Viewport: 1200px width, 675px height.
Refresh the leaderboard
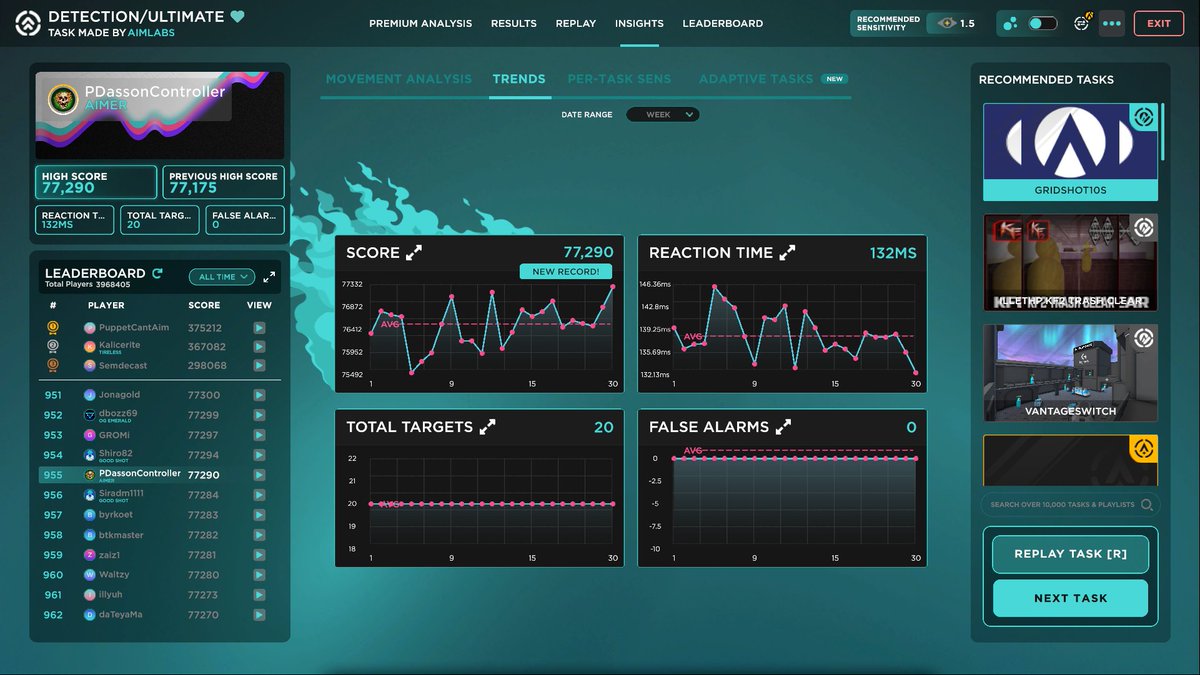[x=157, y=273]
